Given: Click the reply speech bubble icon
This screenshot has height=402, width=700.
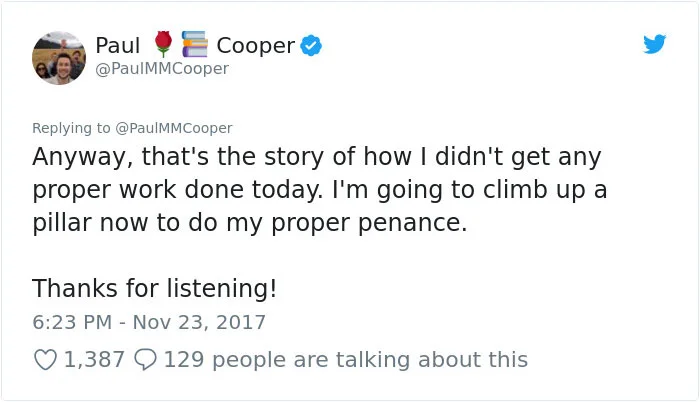Looking at the screenshot, I should tap(146, 360).
